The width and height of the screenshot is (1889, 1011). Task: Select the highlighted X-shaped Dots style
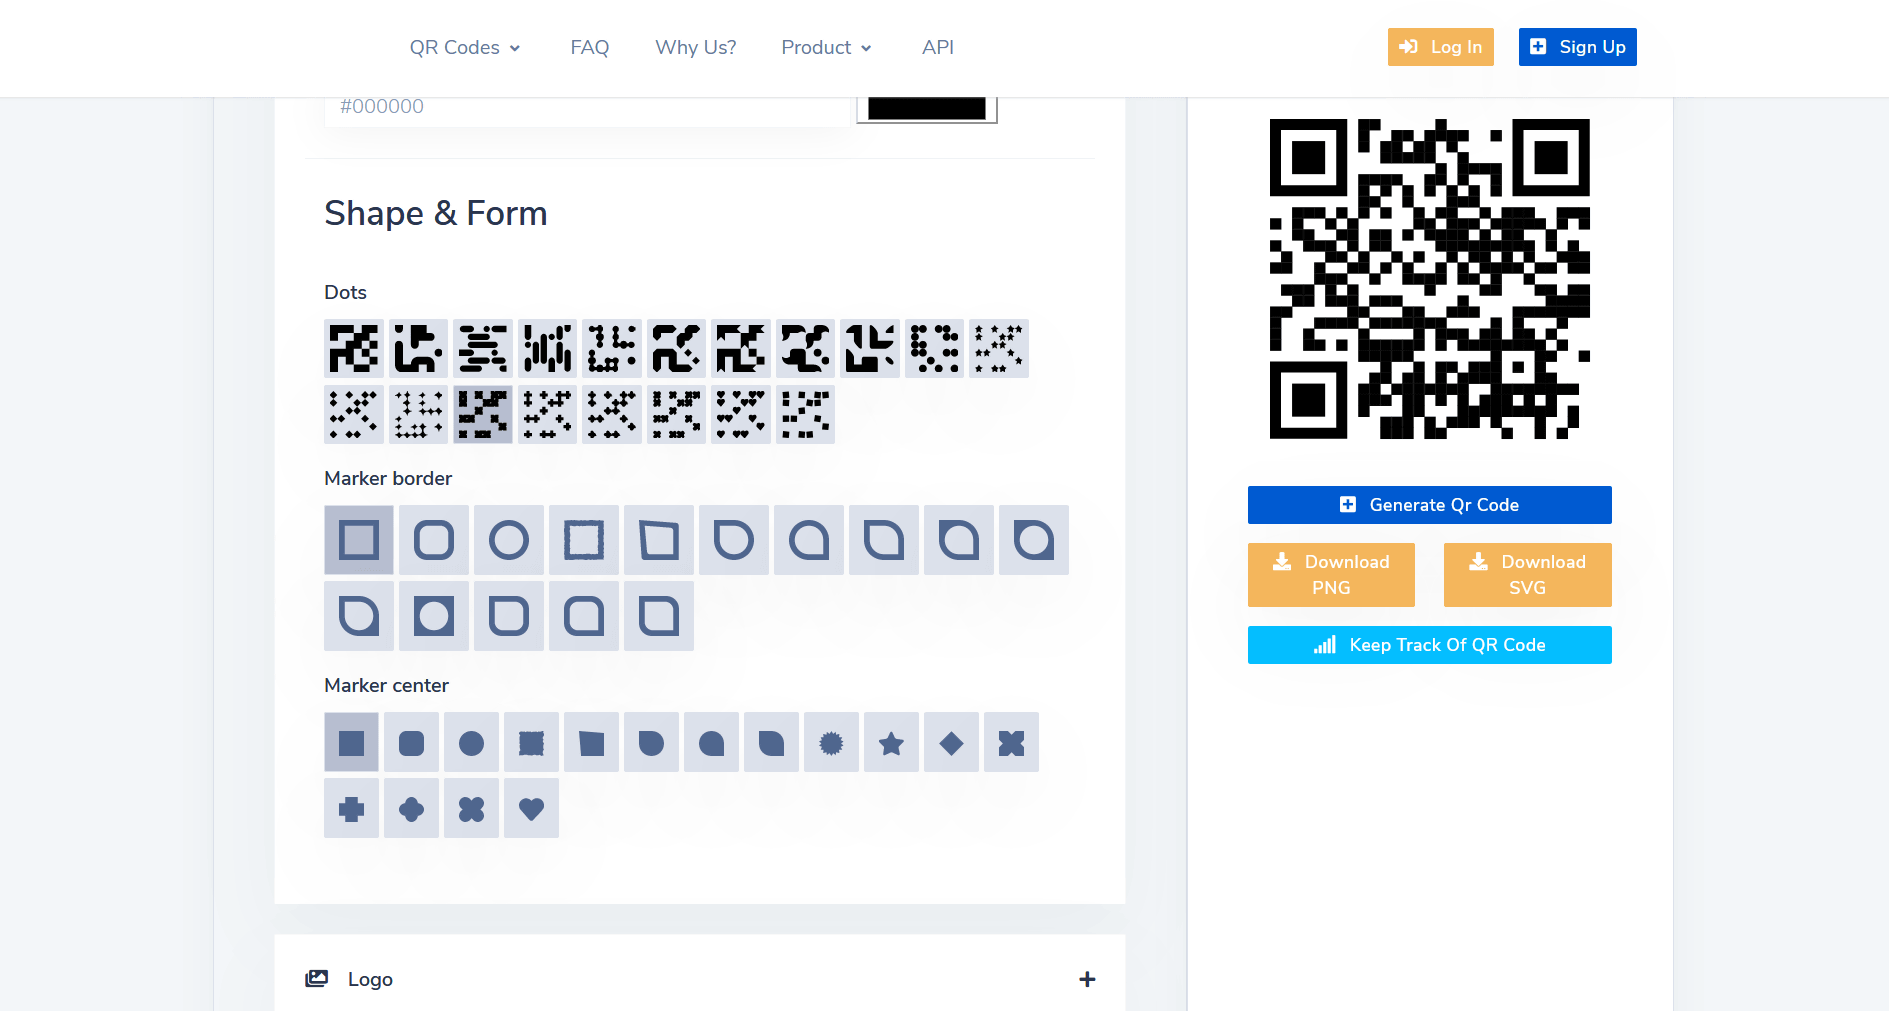[x=483, y=414]
